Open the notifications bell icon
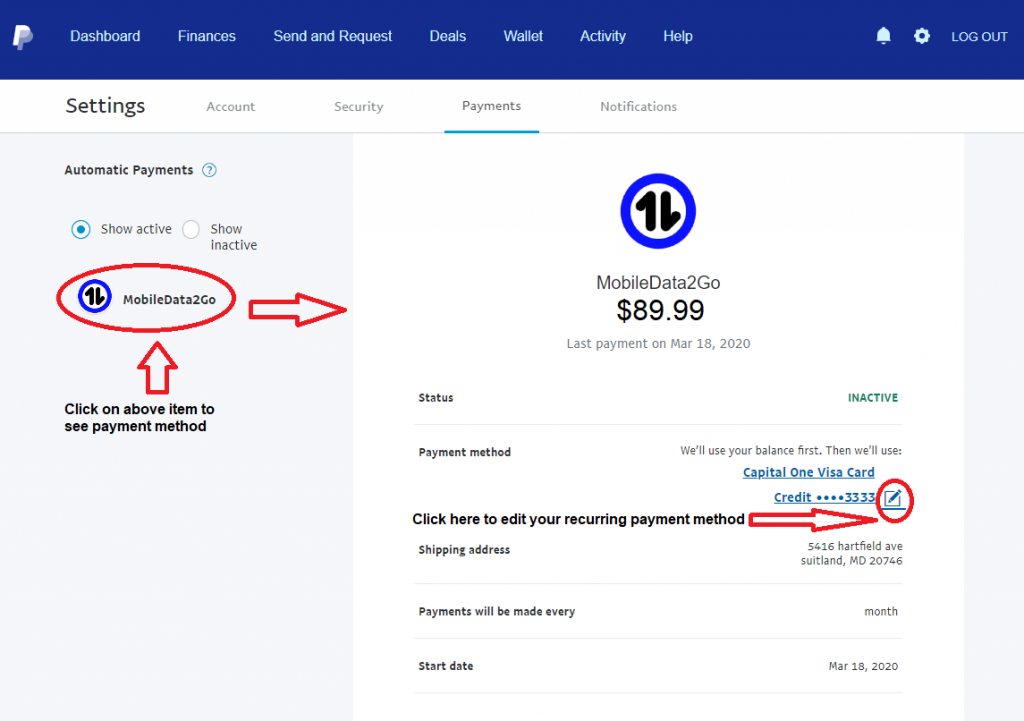Screen dimensions: 1024x721 [883, 35]
